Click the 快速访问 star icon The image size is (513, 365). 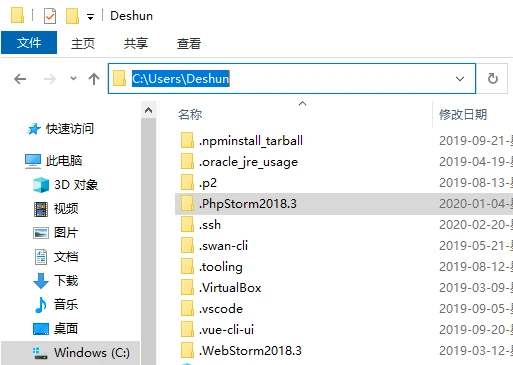[34, 129]
